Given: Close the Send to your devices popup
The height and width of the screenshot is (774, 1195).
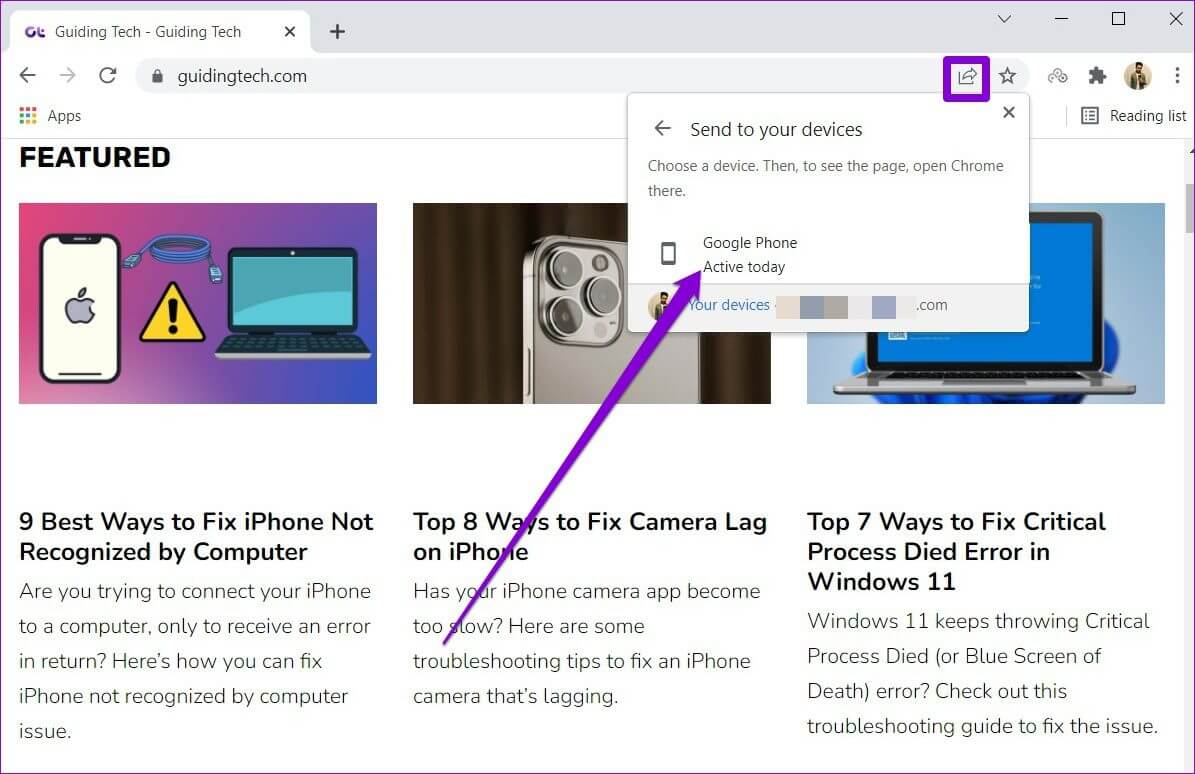Looking at the screenshot, I should [1009, 113].
